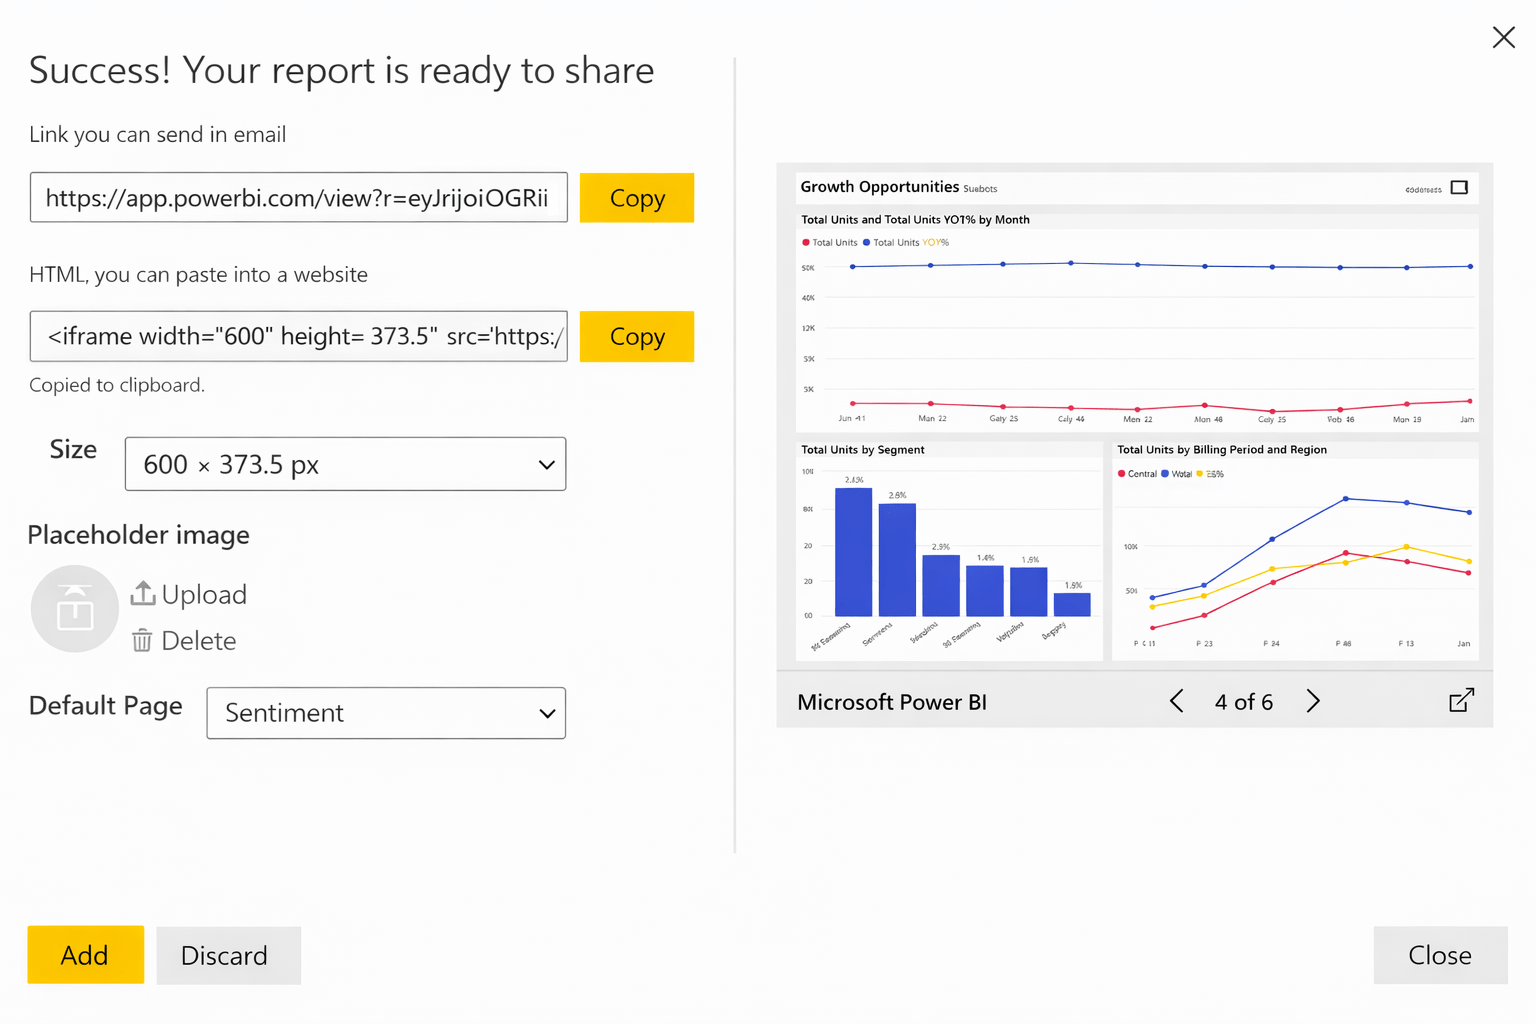Click the Upload icon for placeholder image
Image resolution: width=1536 pixels, height=1024 pixels.
143,593
